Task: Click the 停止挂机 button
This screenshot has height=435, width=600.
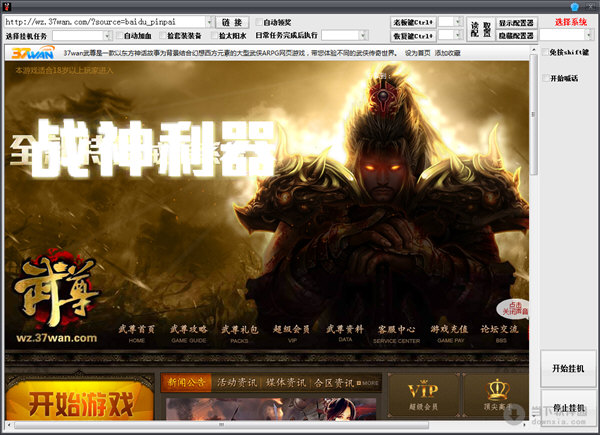Action: (x=568, y=407)
